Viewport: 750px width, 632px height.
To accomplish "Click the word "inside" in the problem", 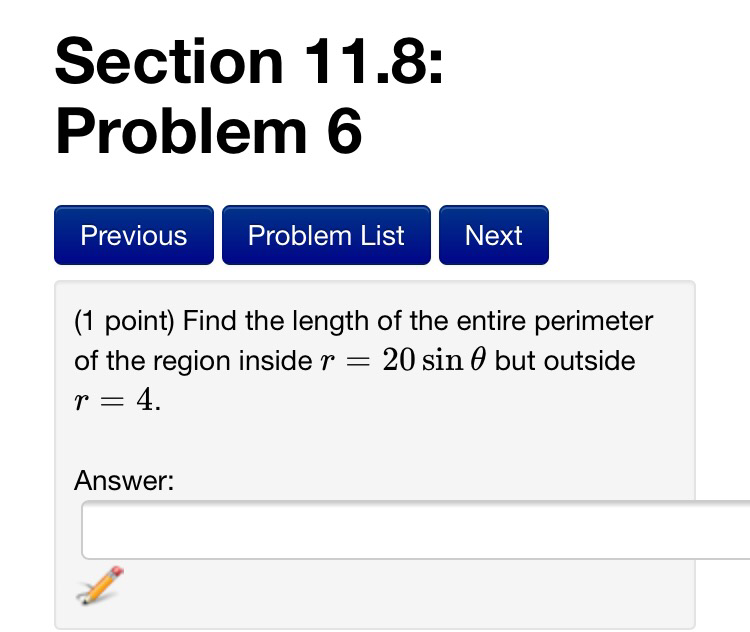I will [x=273, y=360].
